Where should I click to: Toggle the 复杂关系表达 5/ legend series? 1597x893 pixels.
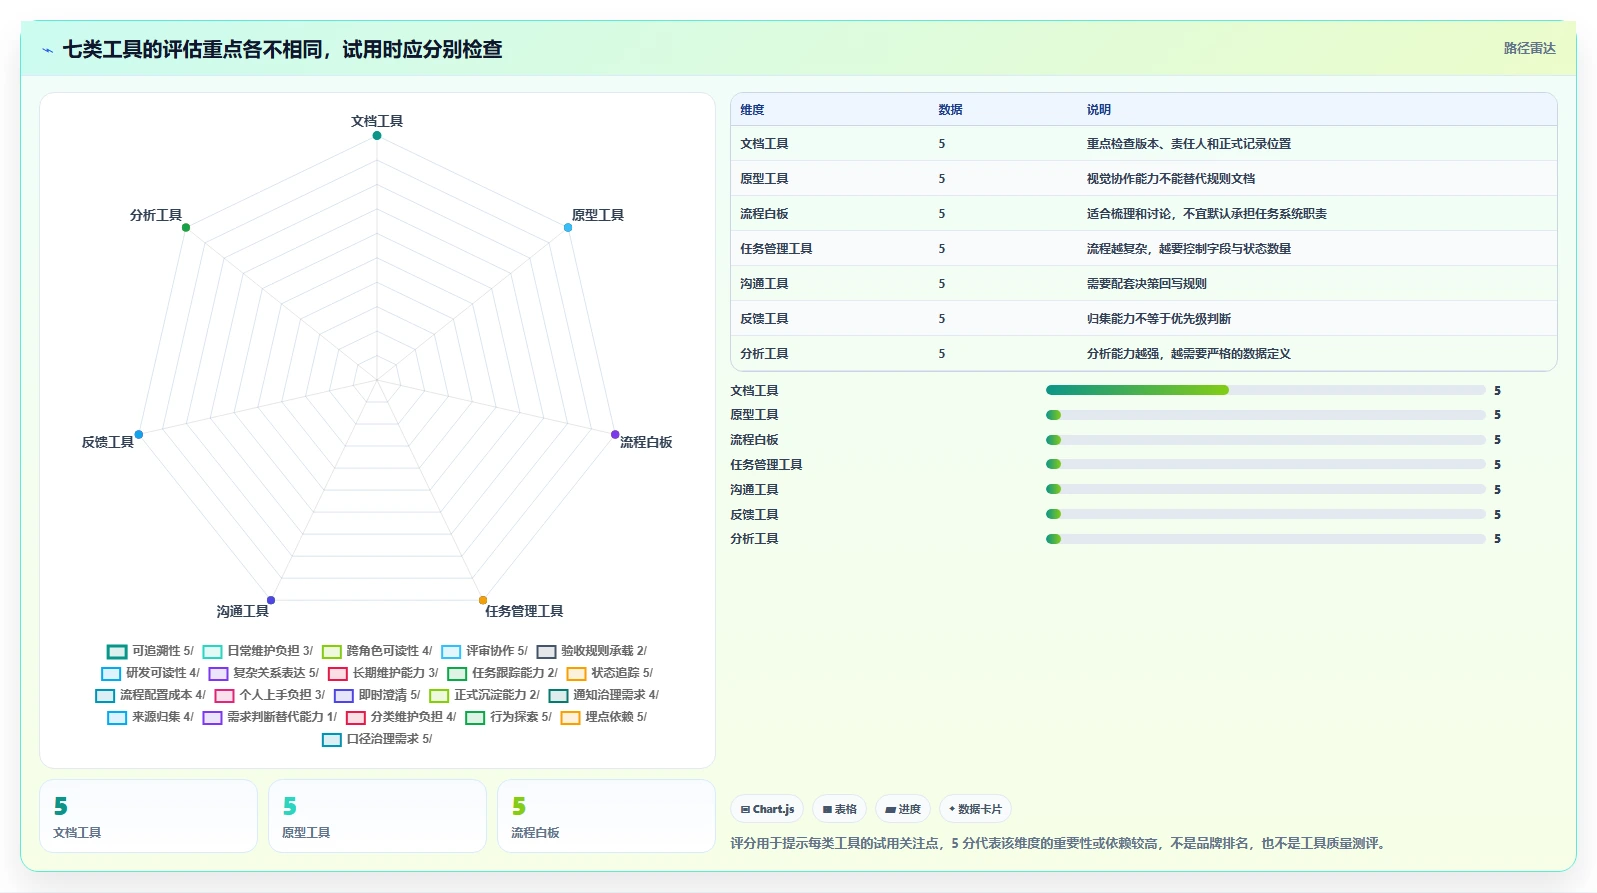[x=263, y=673]
